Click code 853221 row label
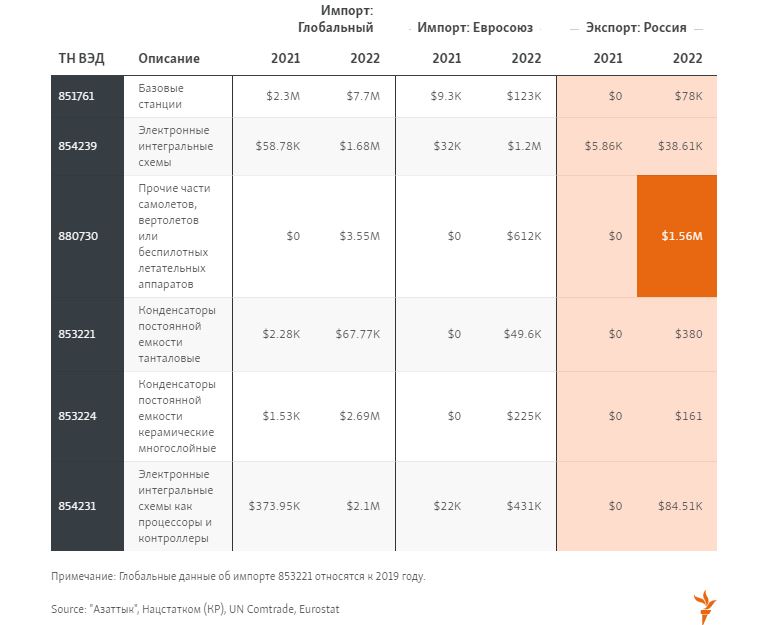 pyautogui.click(x=77, y=334)
